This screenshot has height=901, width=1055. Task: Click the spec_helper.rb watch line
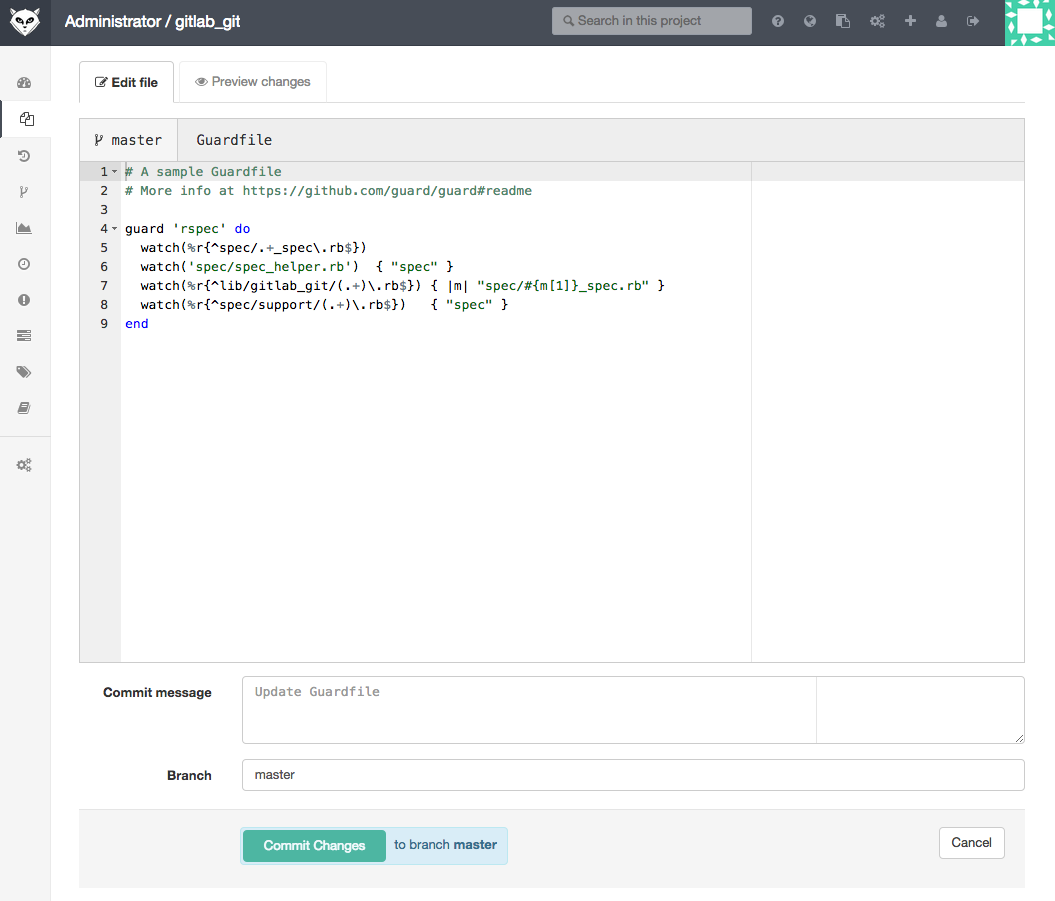297,266
